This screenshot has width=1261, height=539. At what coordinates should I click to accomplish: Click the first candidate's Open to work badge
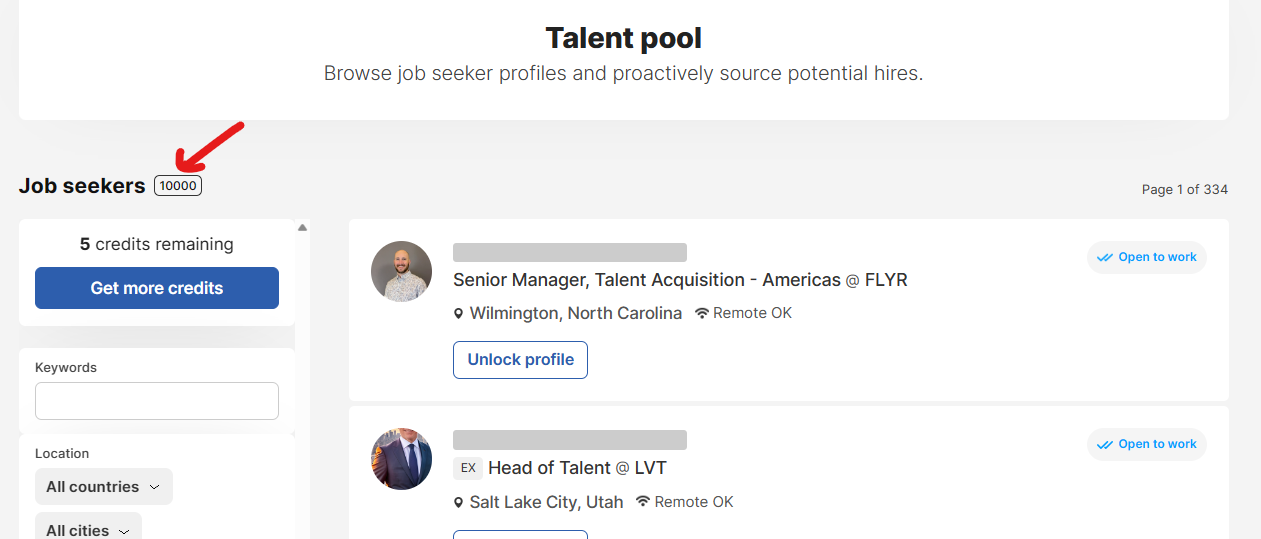tap(1147, 257)
